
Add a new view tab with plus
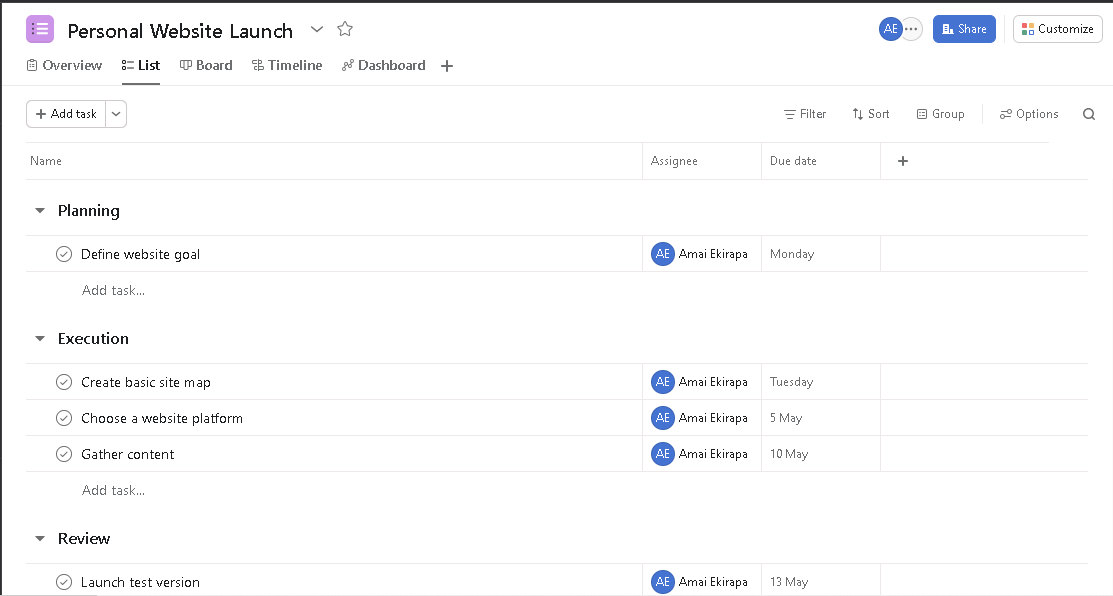click(x=446, y=66)
